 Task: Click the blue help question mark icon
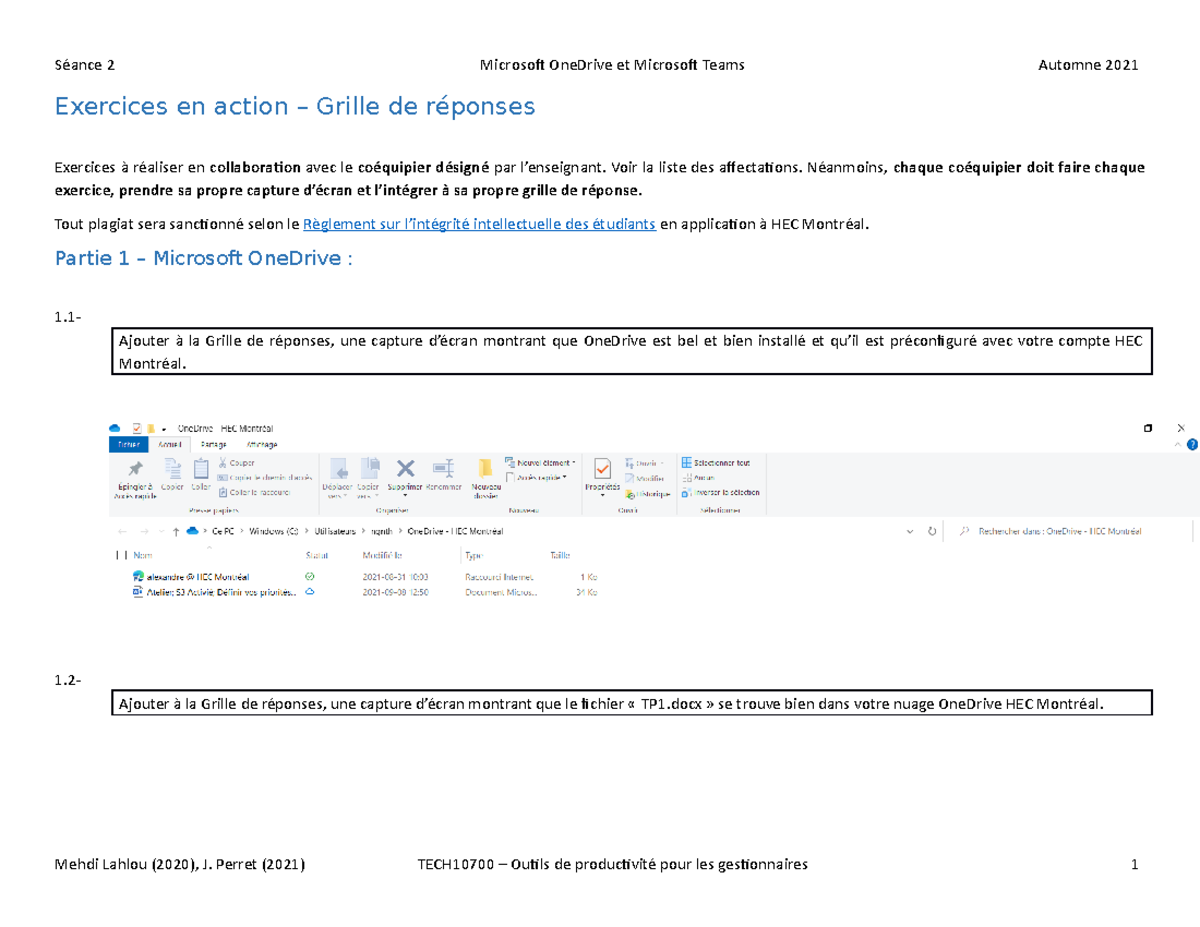click(1190, 443)
